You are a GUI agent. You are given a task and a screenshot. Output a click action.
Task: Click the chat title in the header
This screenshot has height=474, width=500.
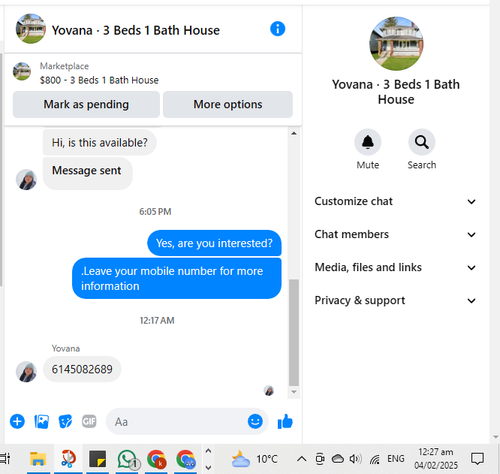(x=136, y=30)
